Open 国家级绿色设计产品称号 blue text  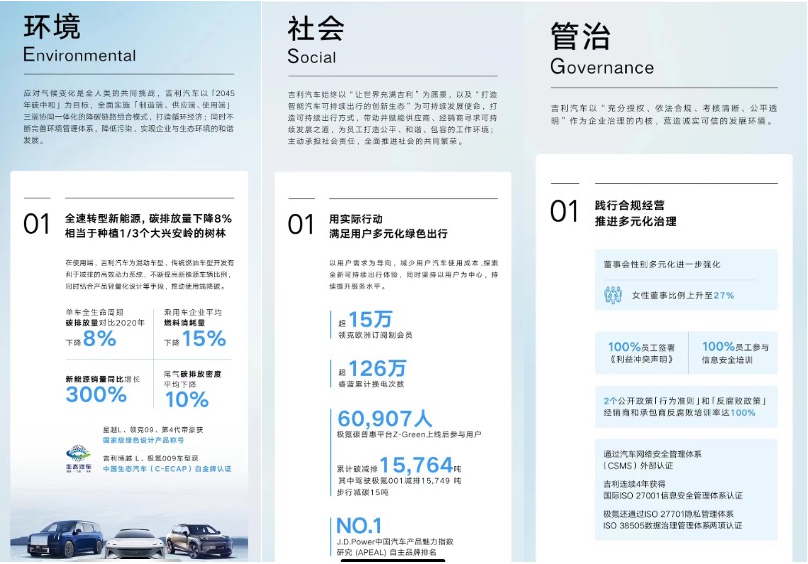click(143, 440)
